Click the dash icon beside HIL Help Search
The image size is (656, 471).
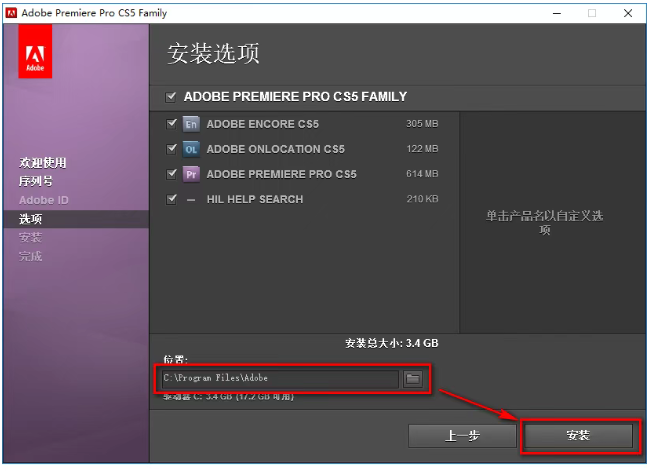click(191, 199)
